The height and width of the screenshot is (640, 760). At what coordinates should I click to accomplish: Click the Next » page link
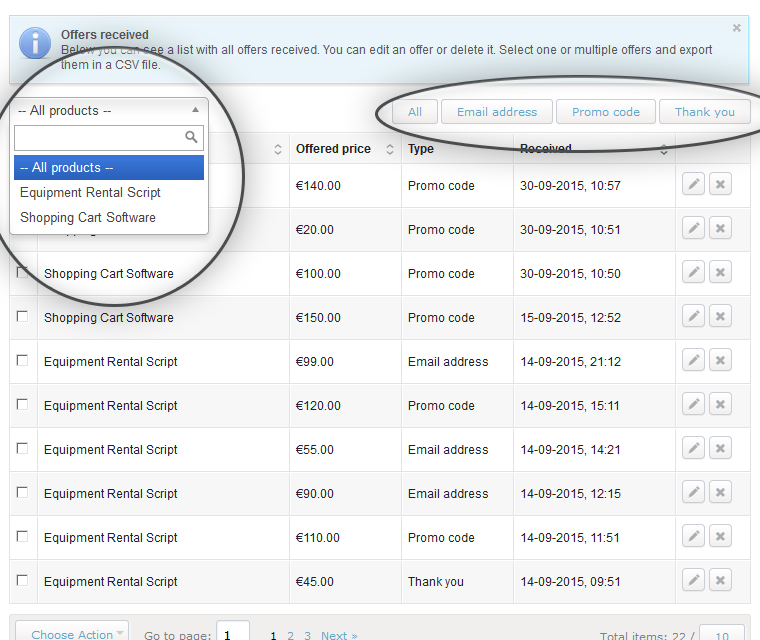click(x=339, y=635)
